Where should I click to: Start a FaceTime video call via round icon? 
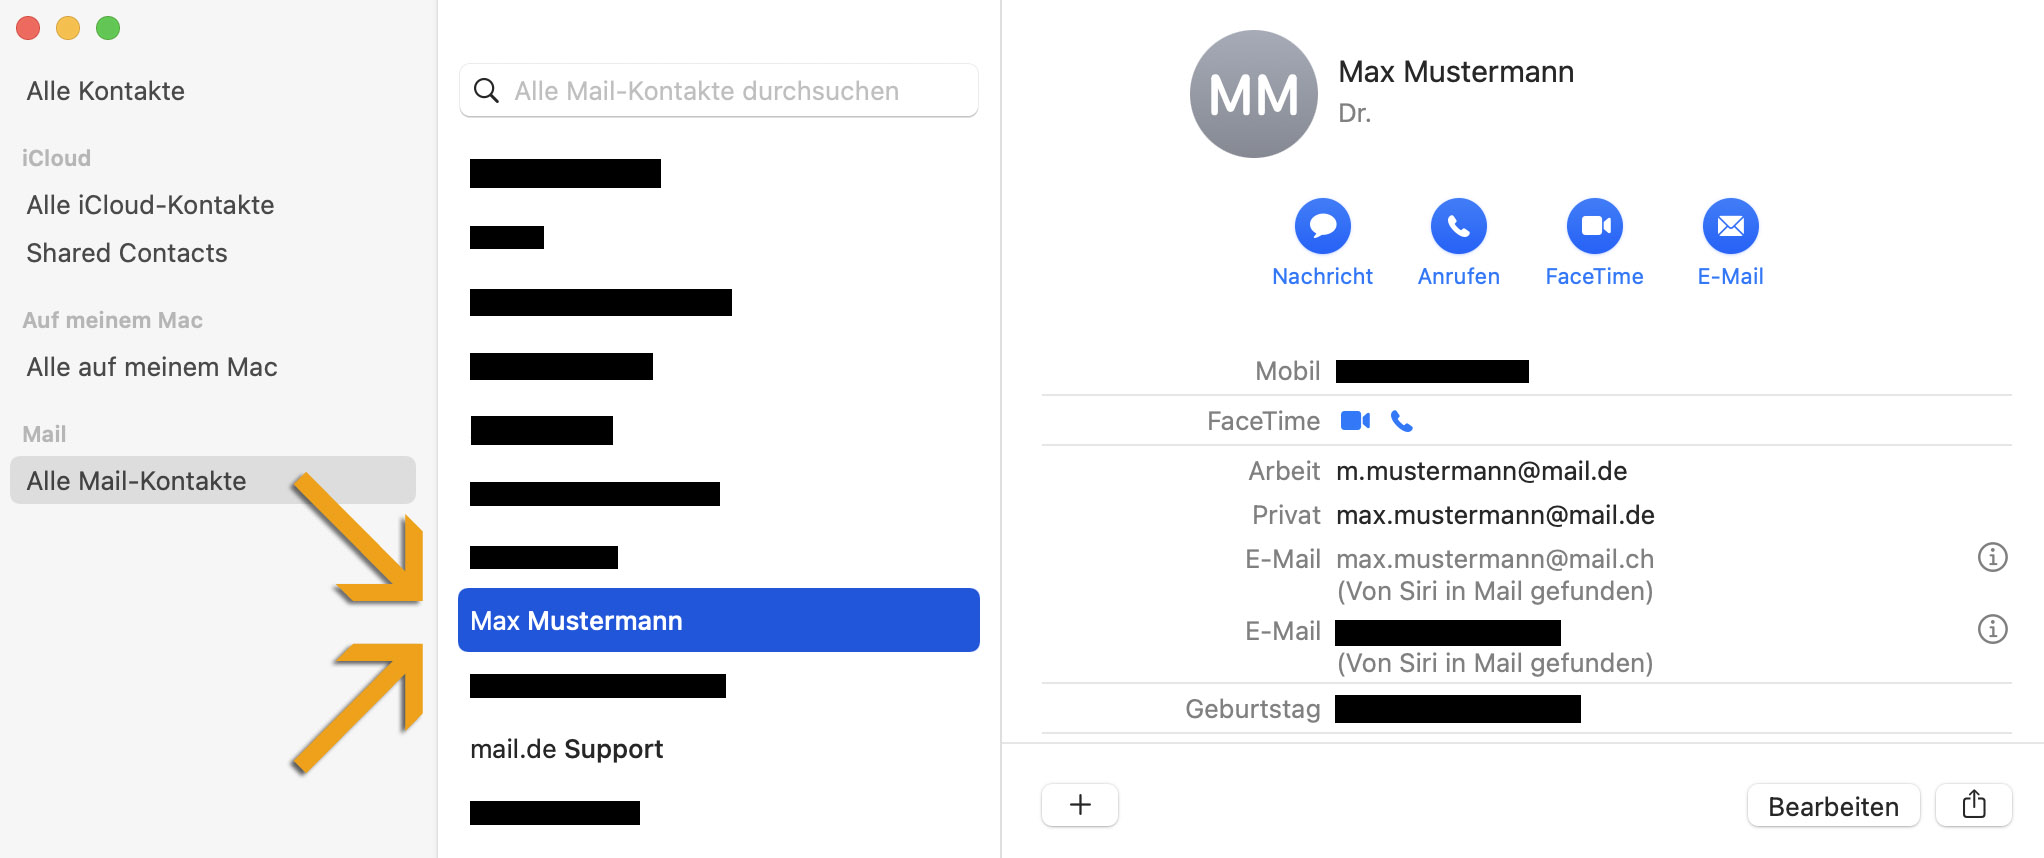pyautogui.click(x=1594, y=226)
